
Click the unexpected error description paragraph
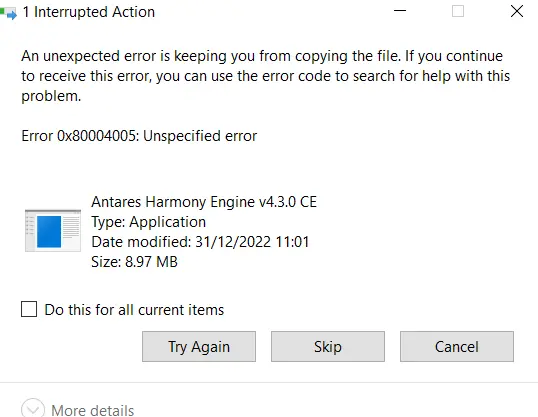pyautogui.click(x=266, y=76)
